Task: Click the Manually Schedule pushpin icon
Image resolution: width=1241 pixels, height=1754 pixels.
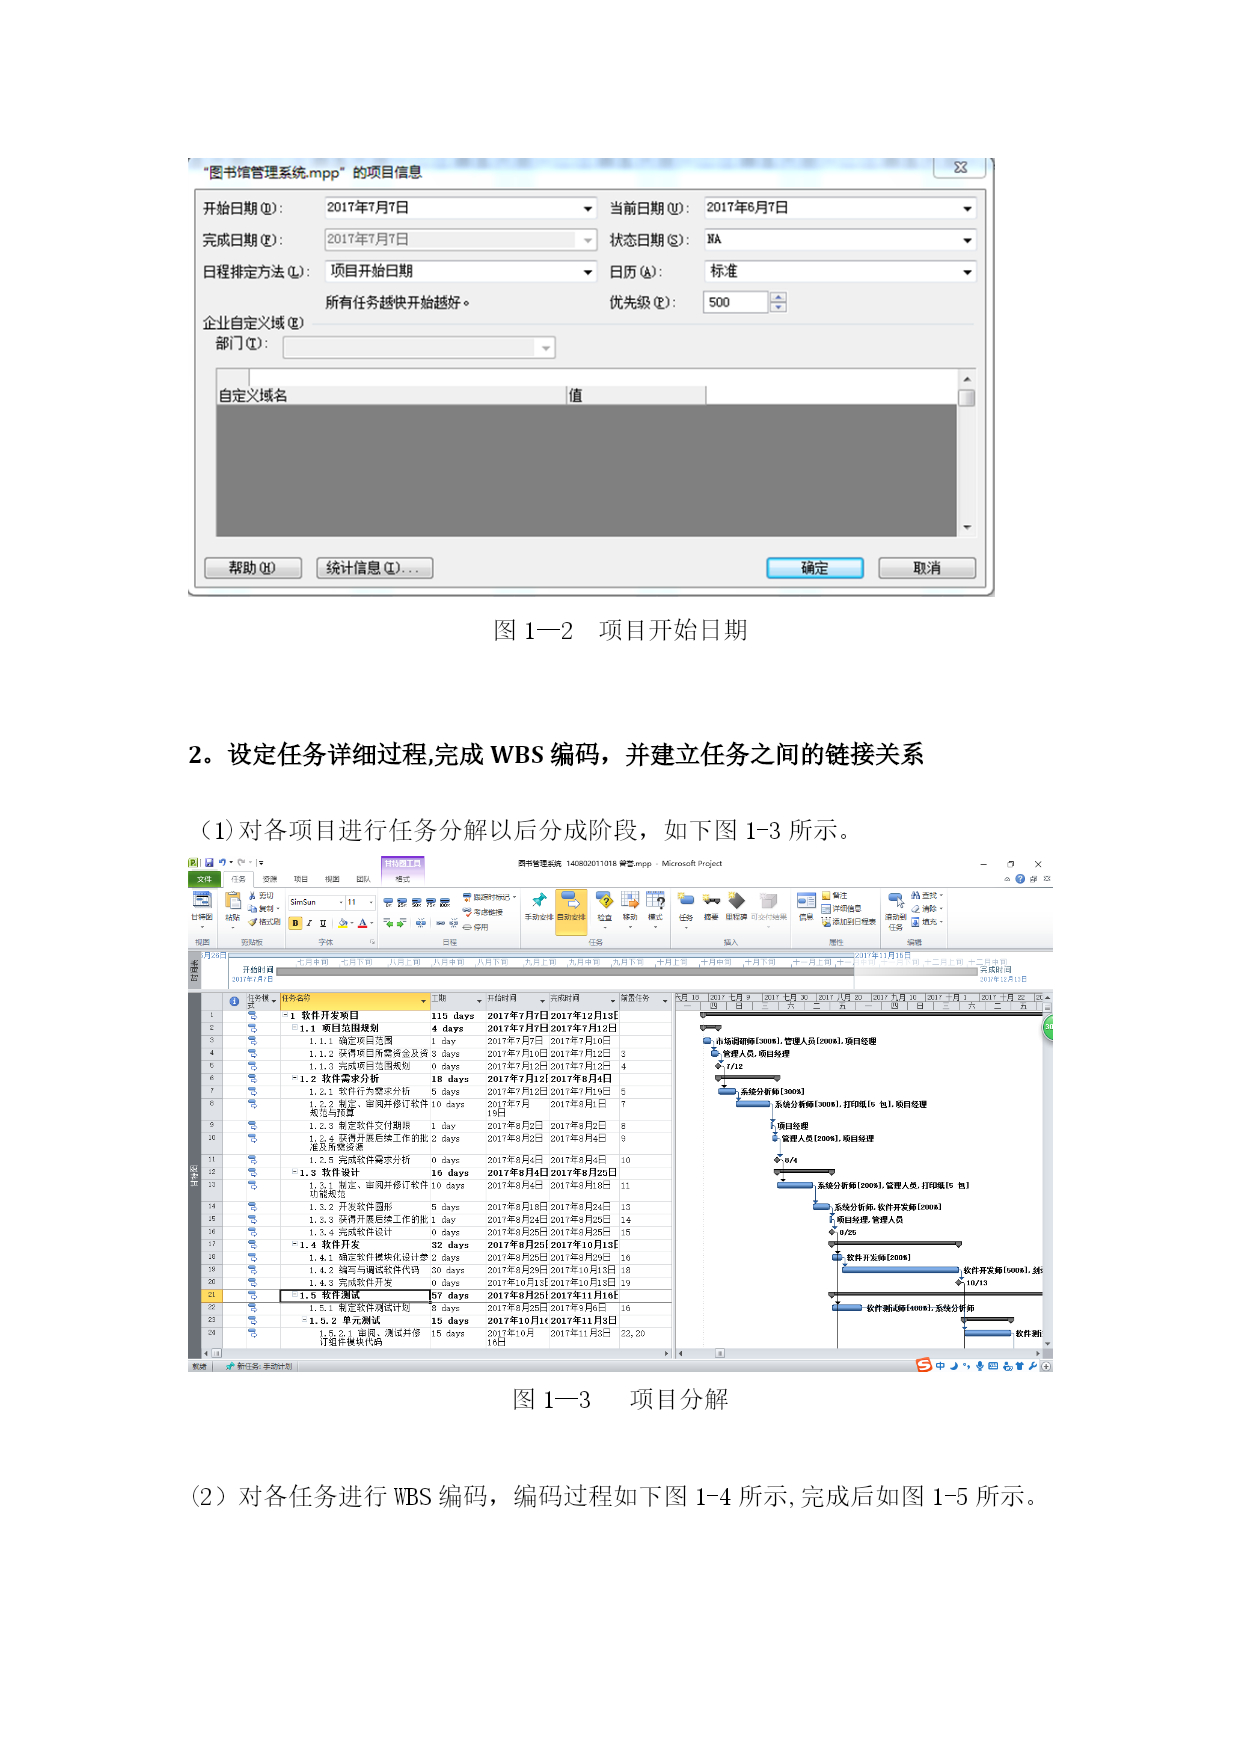Action: [x=539, y=900]
